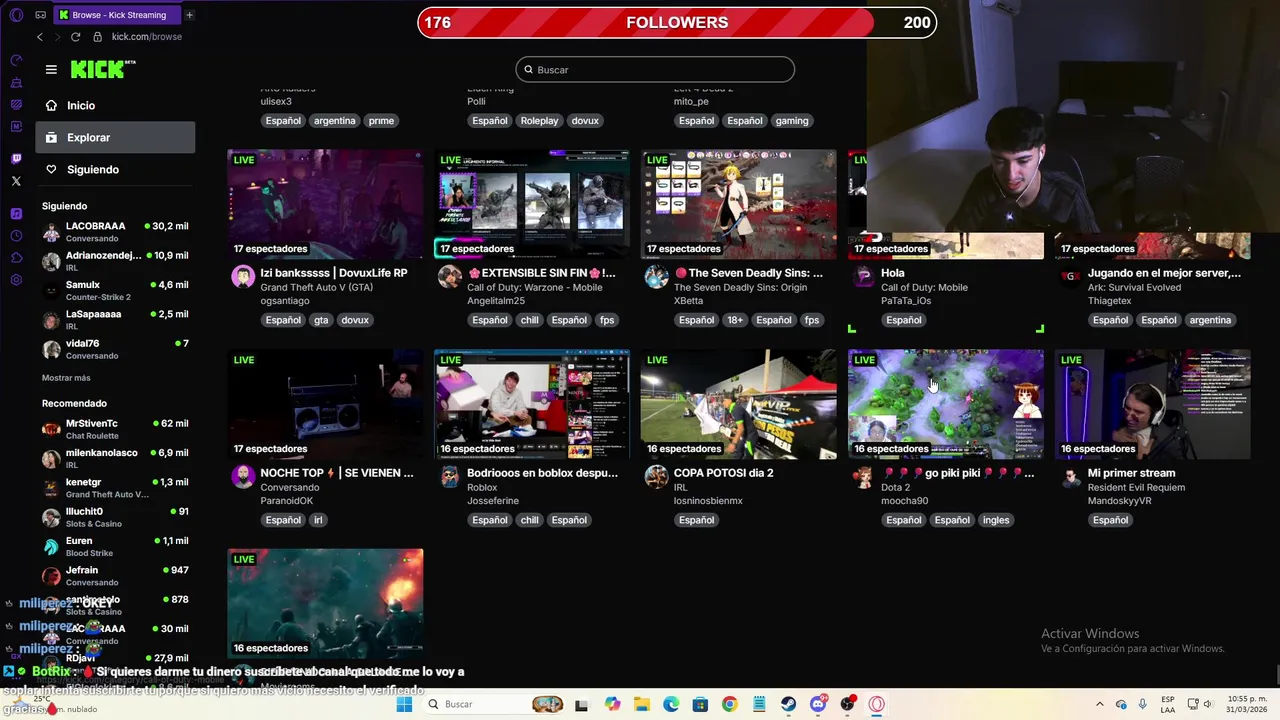The height and width of the screenshot is (720, 1280).
Task: Click the Windows taskbar Buscar search box
Action: point(495,704)
